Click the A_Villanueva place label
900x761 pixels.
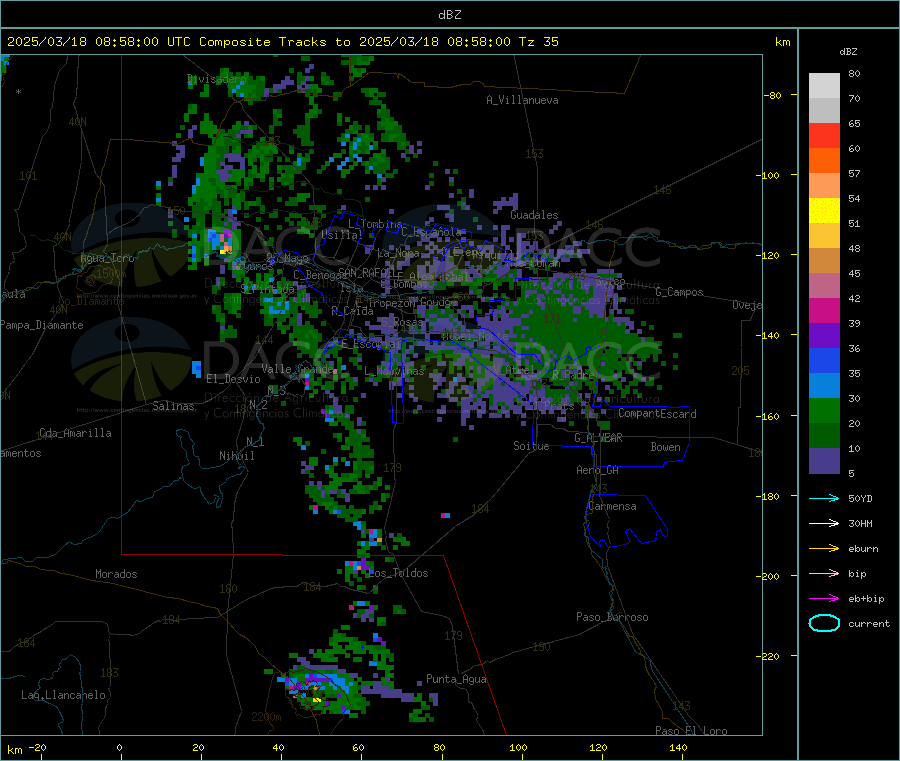522,100
